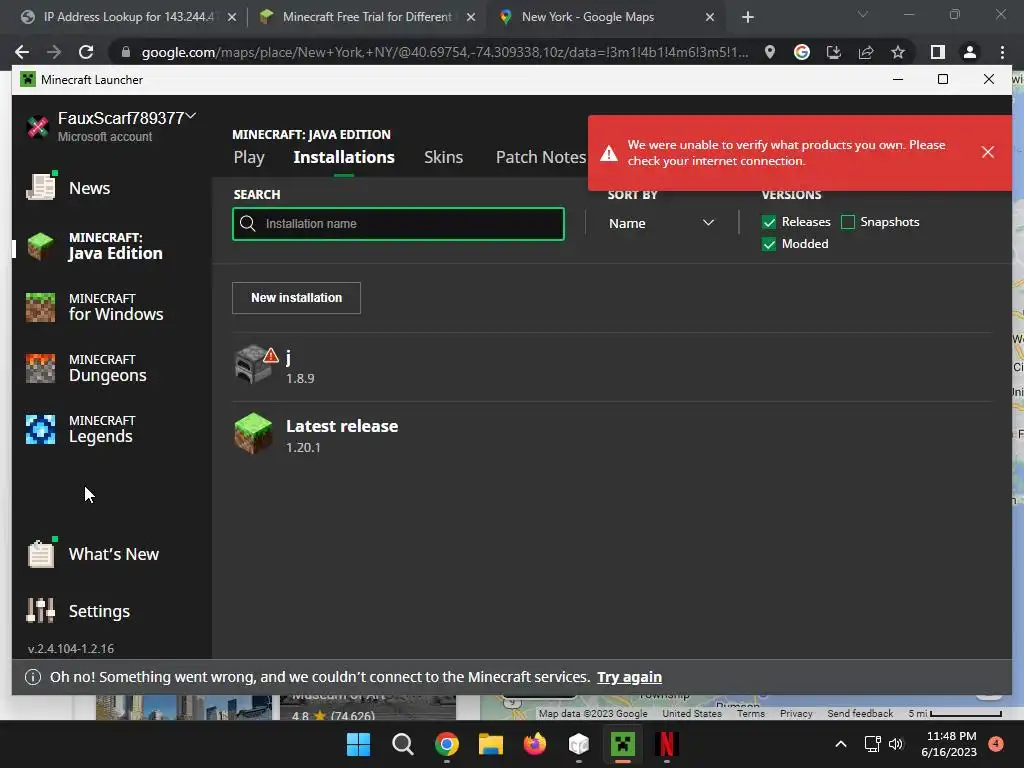Open the Minecraft Dungeons icon
The height and width of the screenshot is (768, 1024).
coord(40,368)
